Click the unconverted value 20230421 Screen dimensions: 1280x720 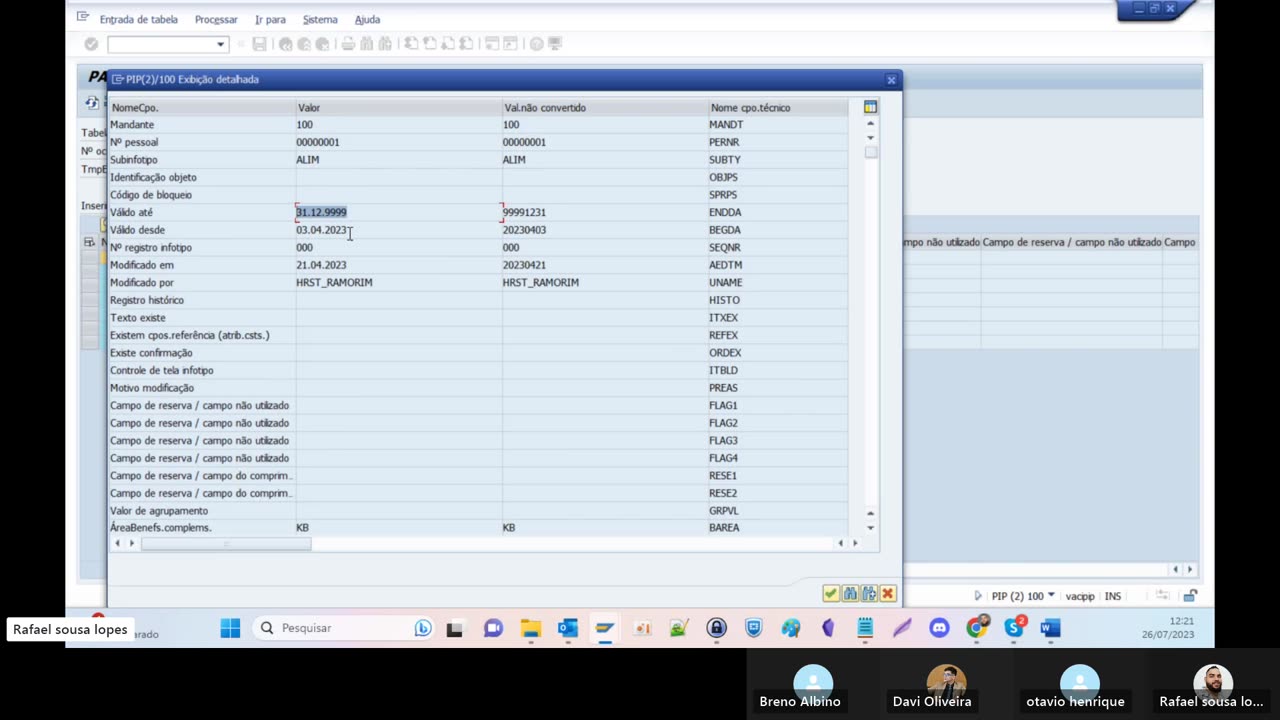click(524, 265)
